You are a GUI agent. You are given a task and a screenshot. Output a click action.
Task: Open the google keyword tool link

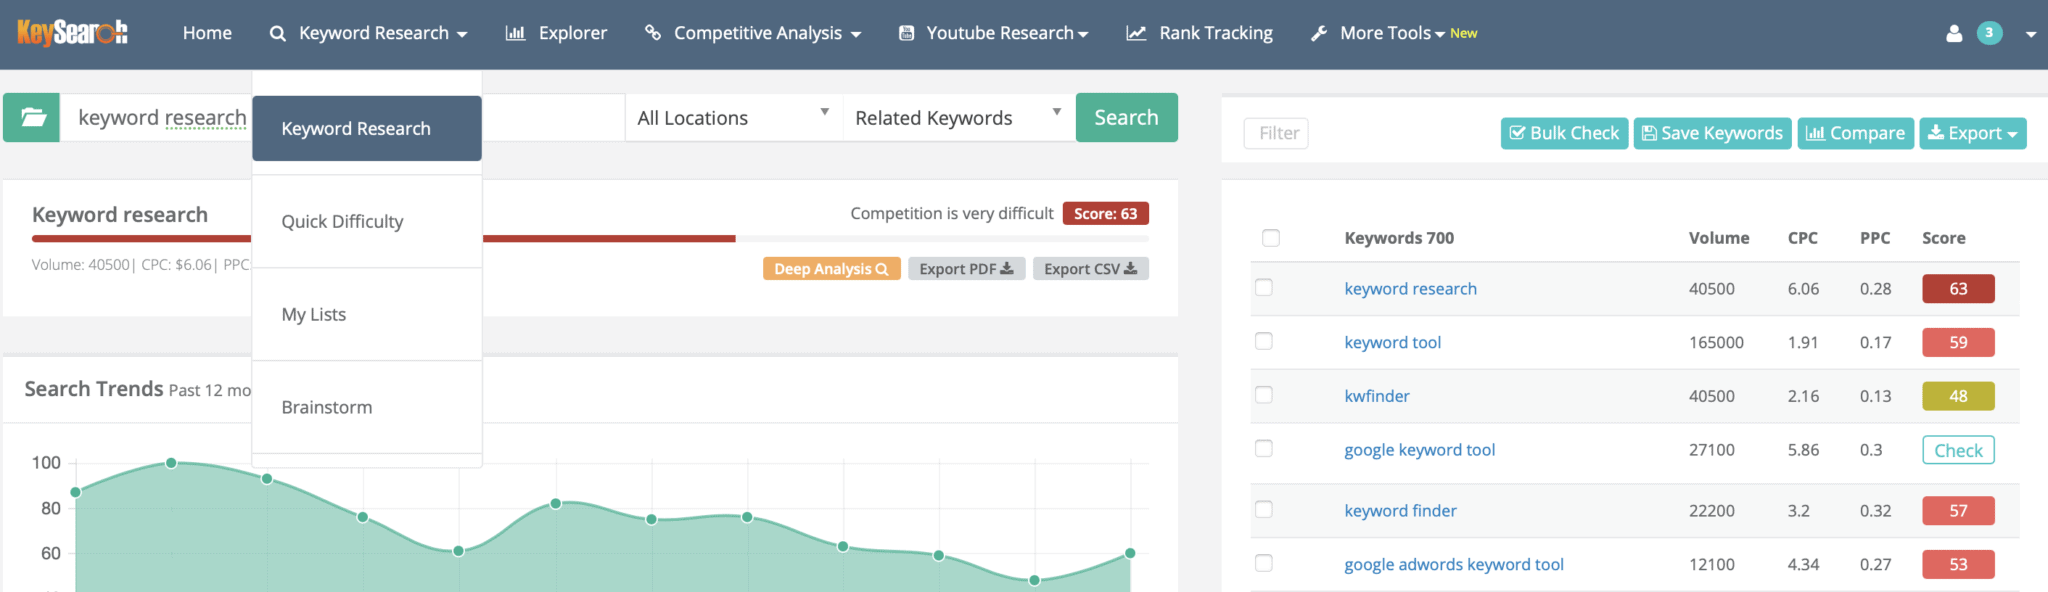pos(1420,450)
